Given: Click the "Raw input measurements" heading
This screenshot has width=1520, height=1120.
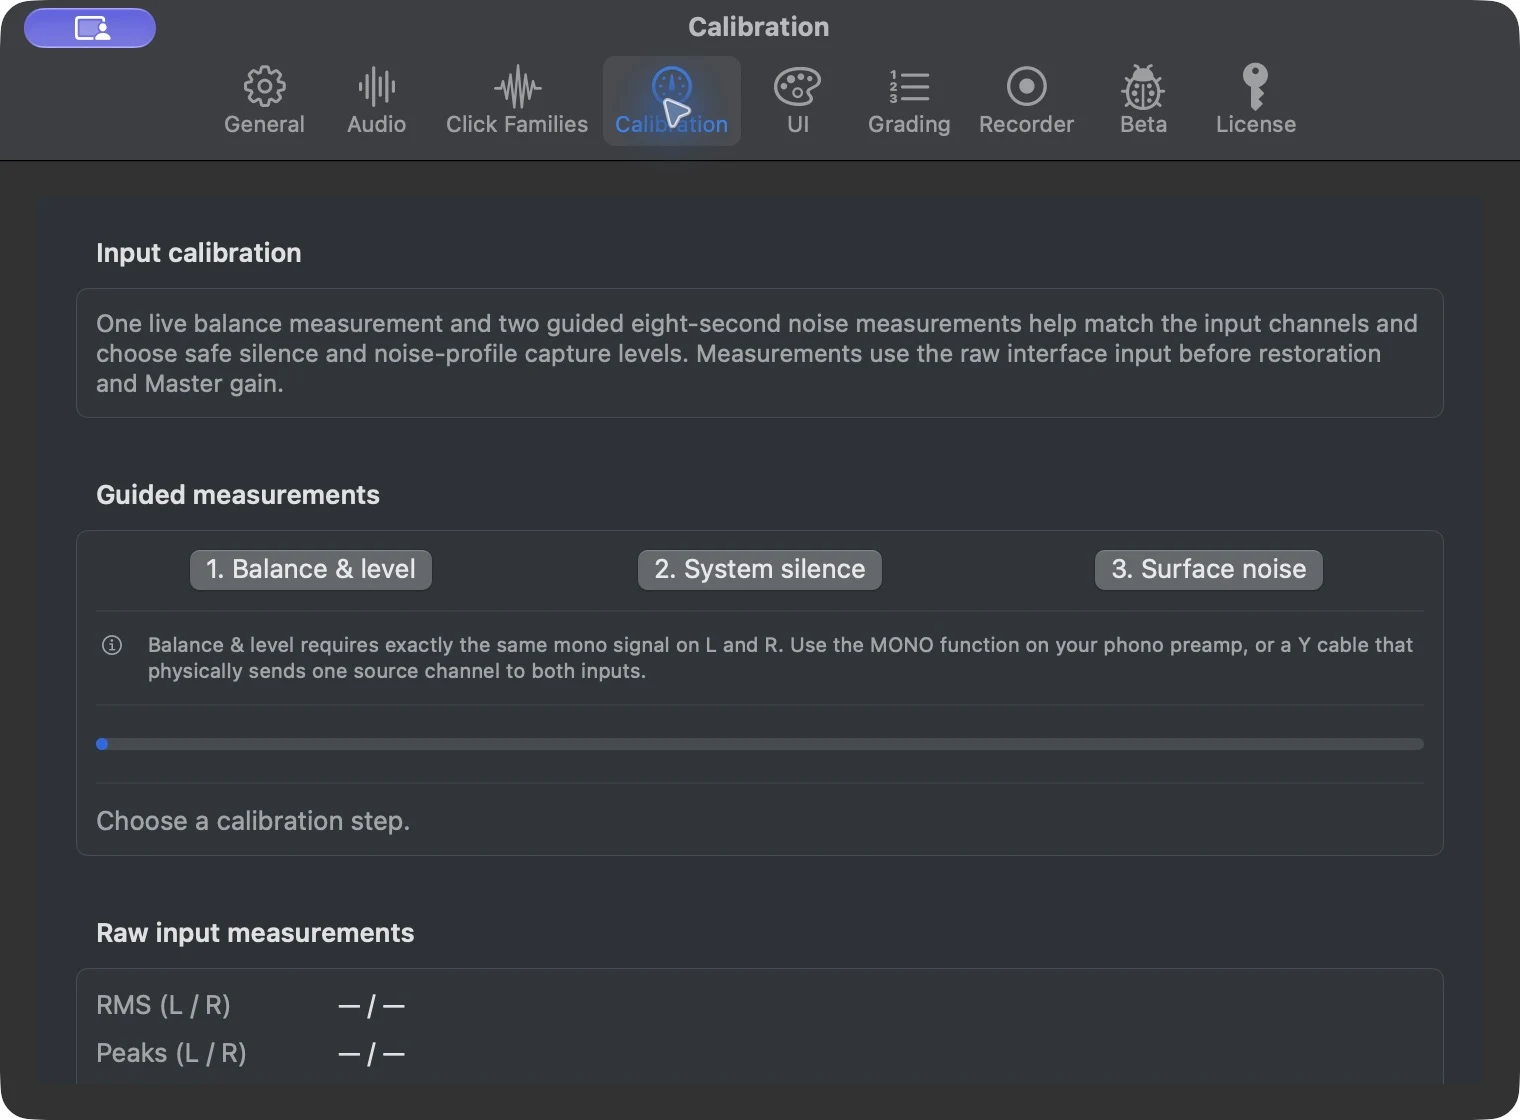Looking at the screenshot, I should 255,933.
